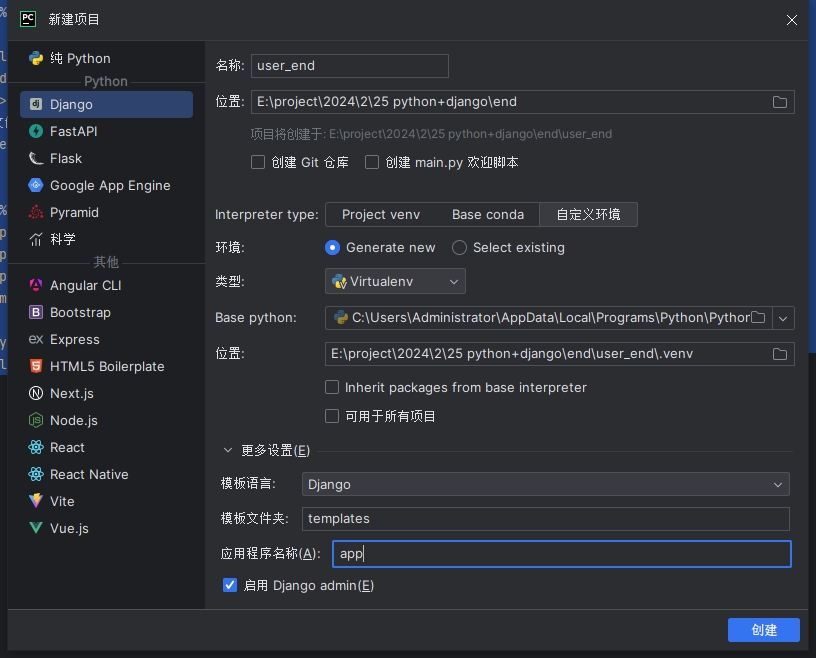
Task: Select Express label in project list
Action: point(74,339)
